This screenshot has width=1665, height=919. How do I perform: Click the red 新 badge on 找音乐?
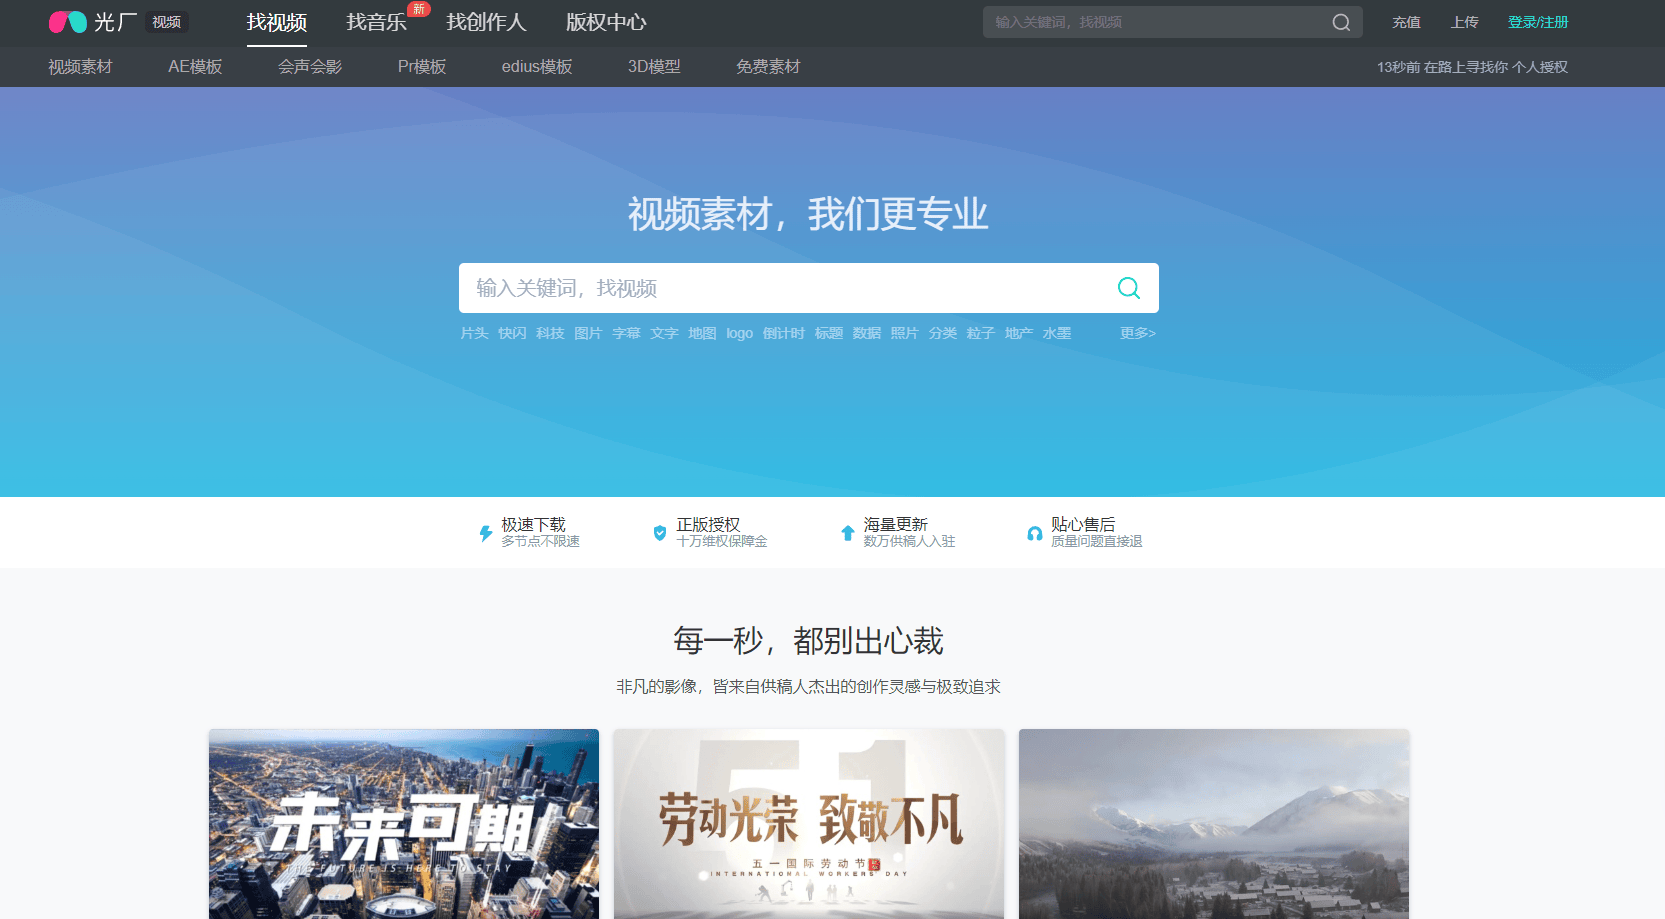(x=416, y=8)
